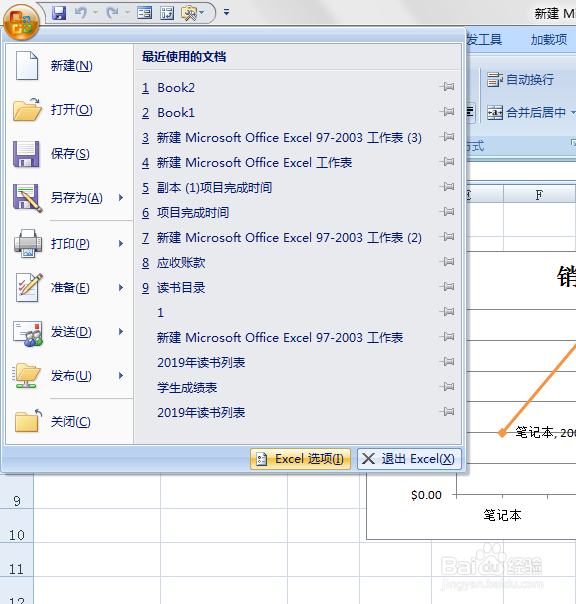Screen dimensions: 576x604
Task: Click the 笔记本 axis label in chart
Action: [502, 515]
